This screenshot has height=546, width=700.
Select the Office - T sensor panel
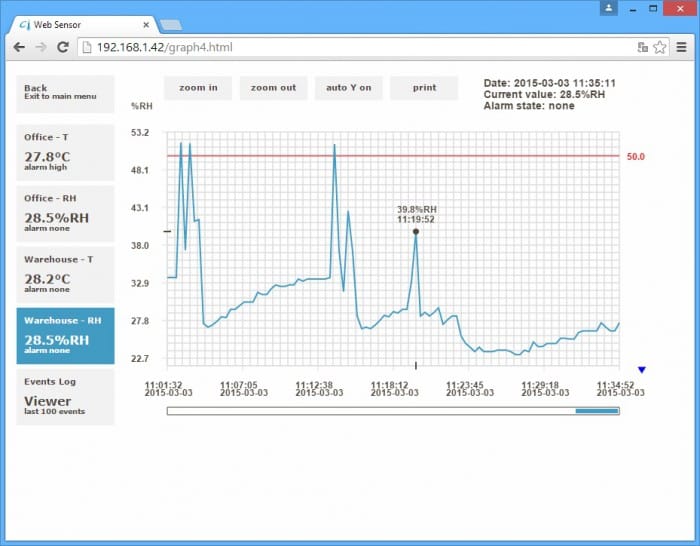(x=65, y=152)
